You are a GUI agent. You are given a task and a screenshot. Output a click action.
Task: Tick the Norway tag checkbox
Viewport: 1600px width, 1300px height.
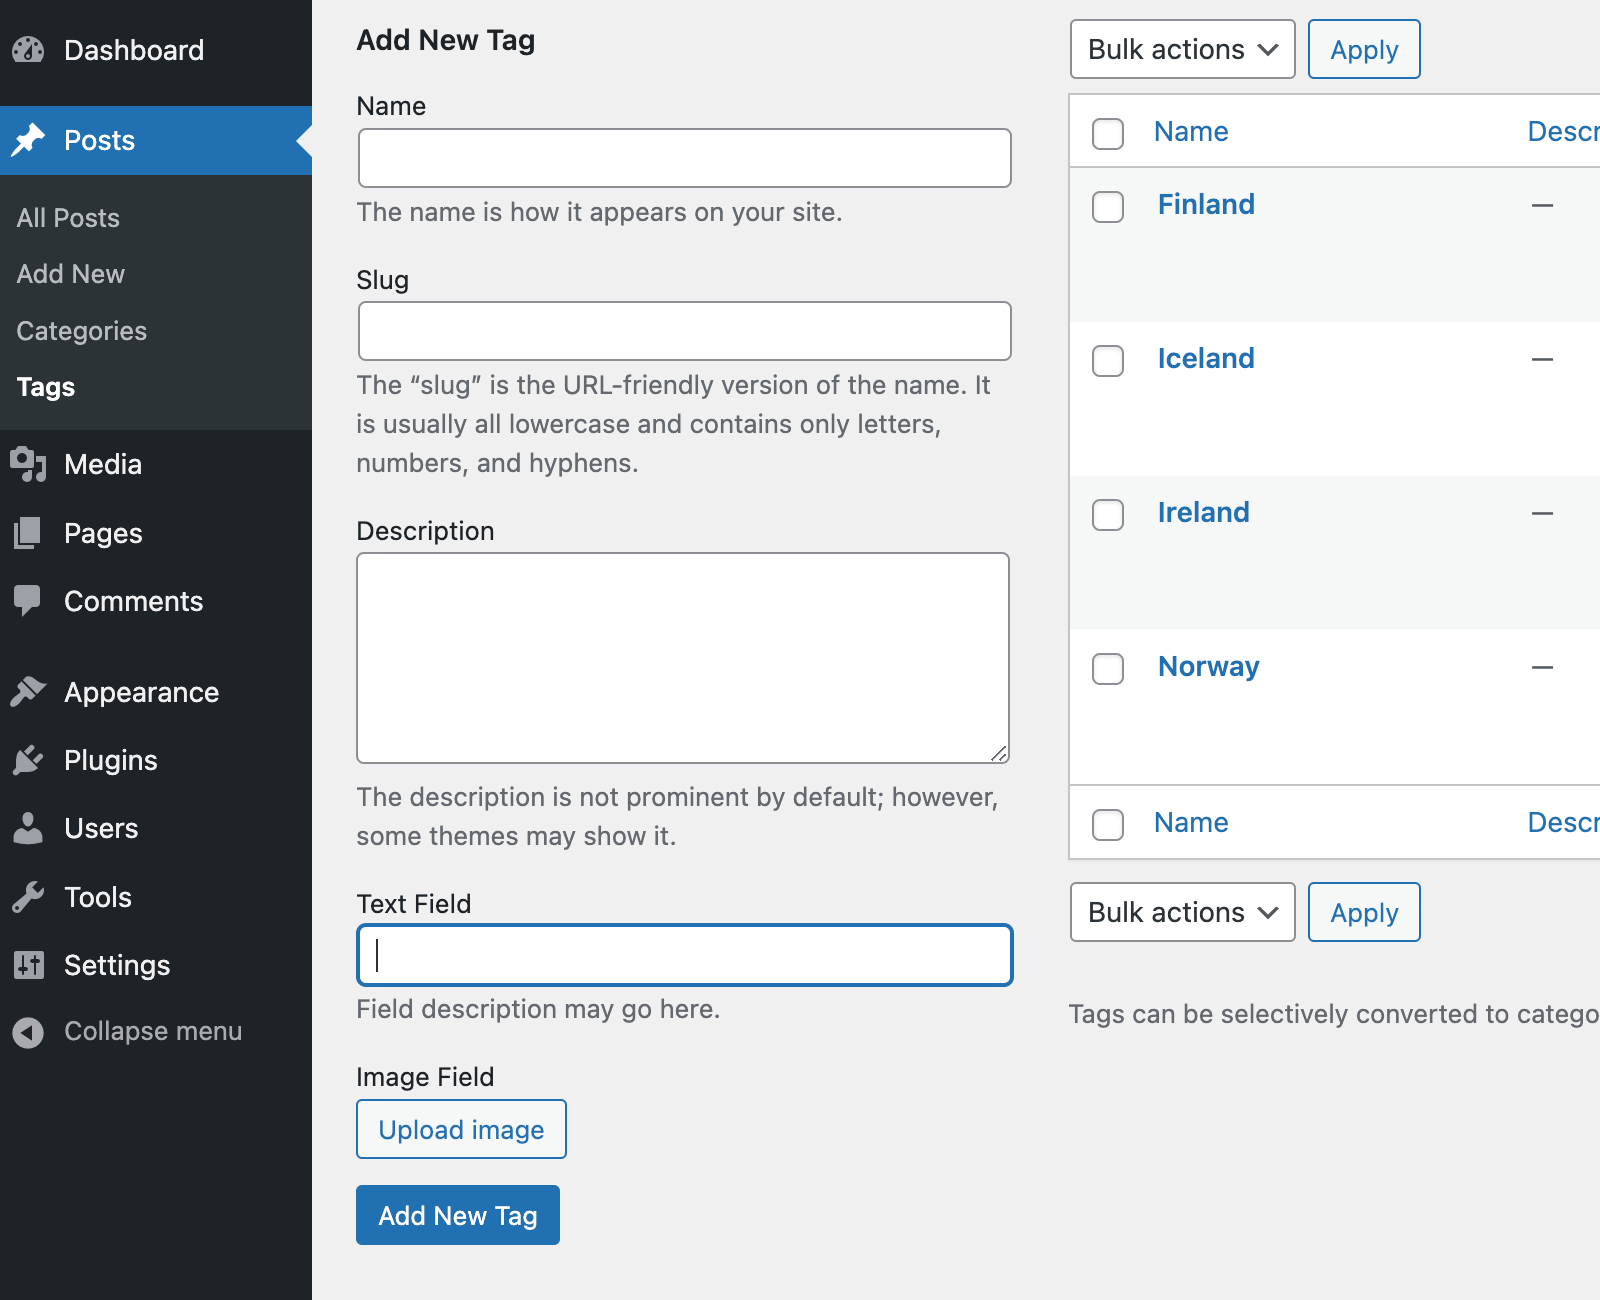click(x=1107, y=669)
